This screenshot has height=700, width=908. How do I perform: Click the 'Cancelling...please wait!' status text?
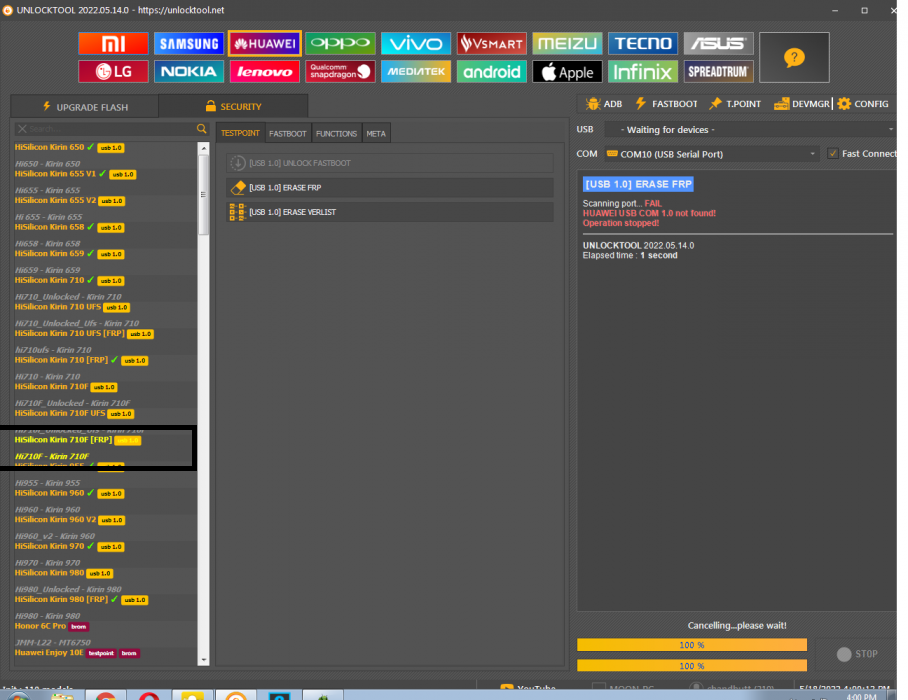click(x=737, y=625)
